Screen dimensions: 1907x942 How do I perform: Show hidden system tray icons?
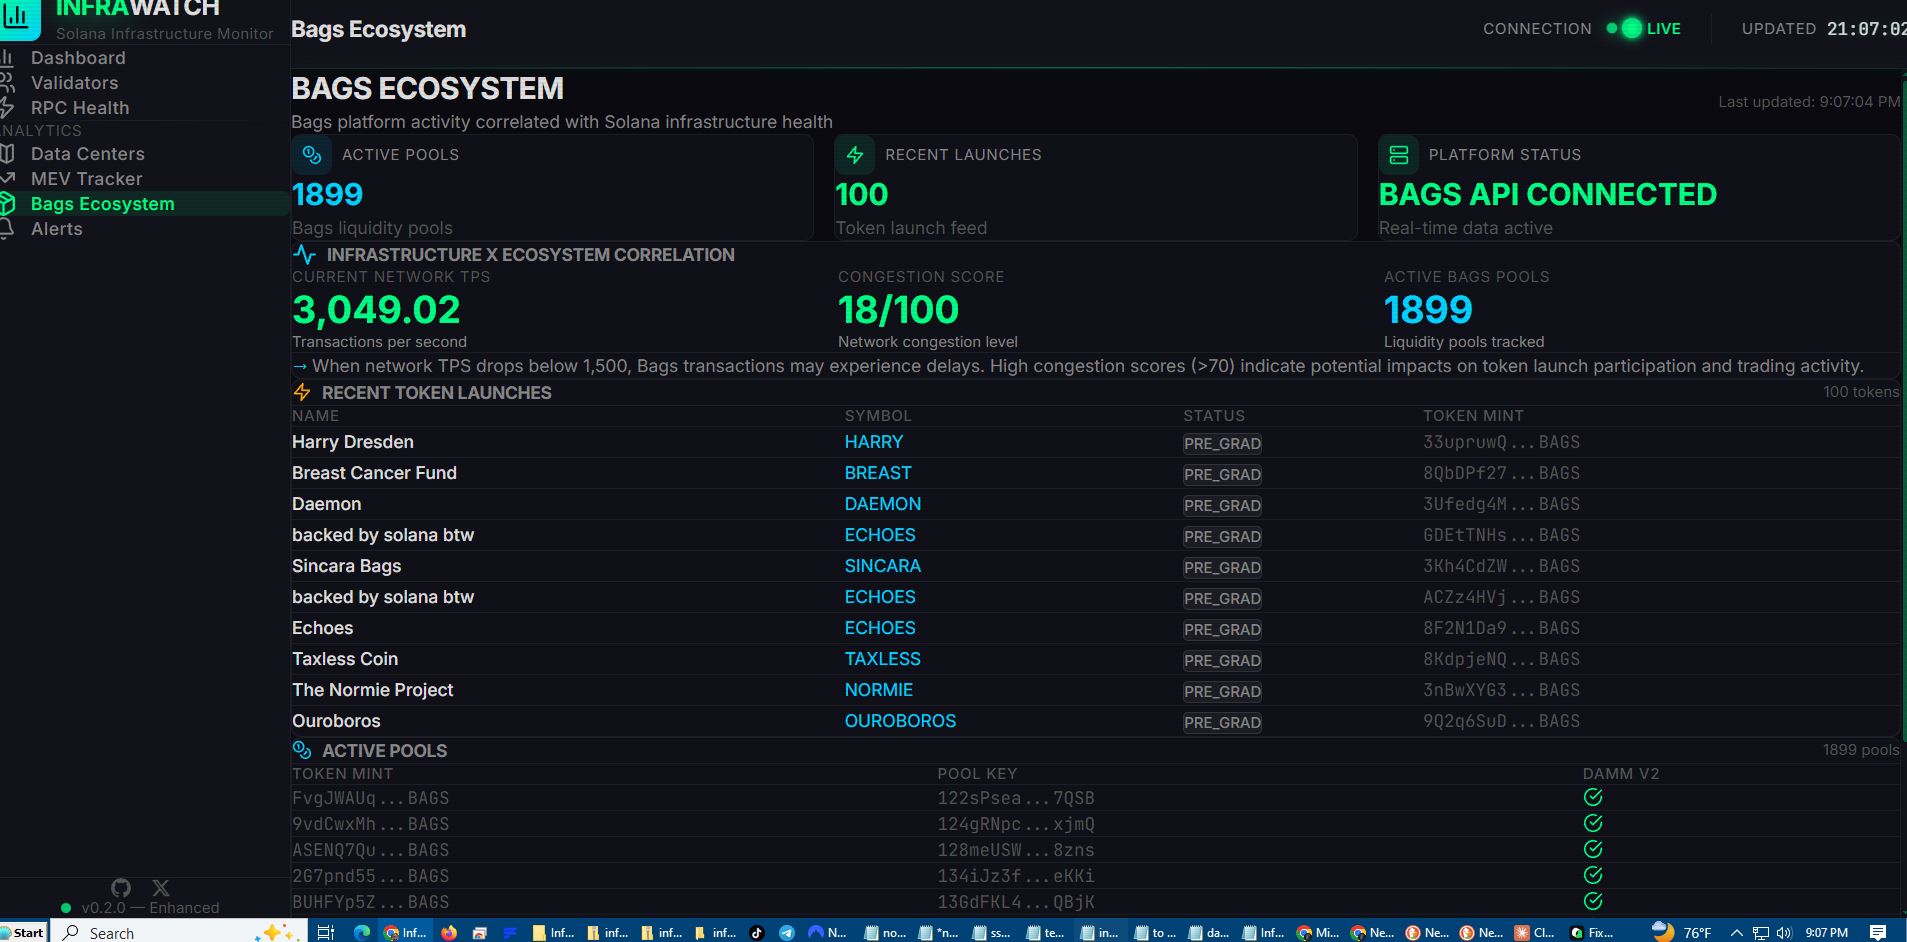click(1736, 932)
